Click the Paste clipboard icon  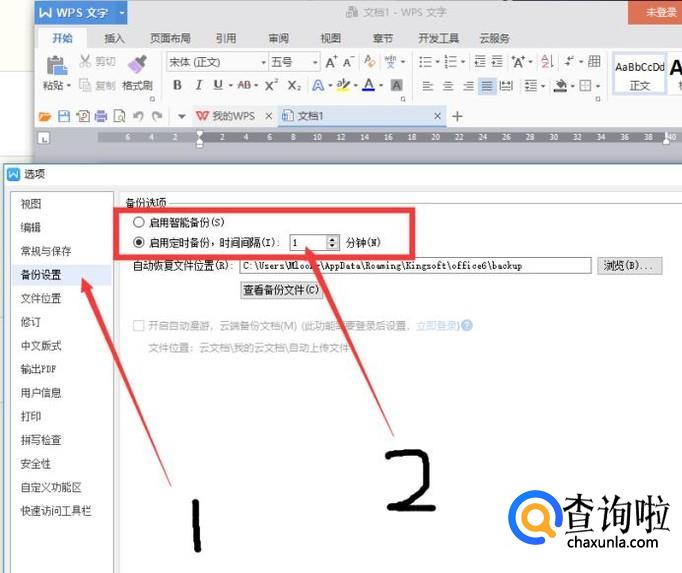[56, 66]
